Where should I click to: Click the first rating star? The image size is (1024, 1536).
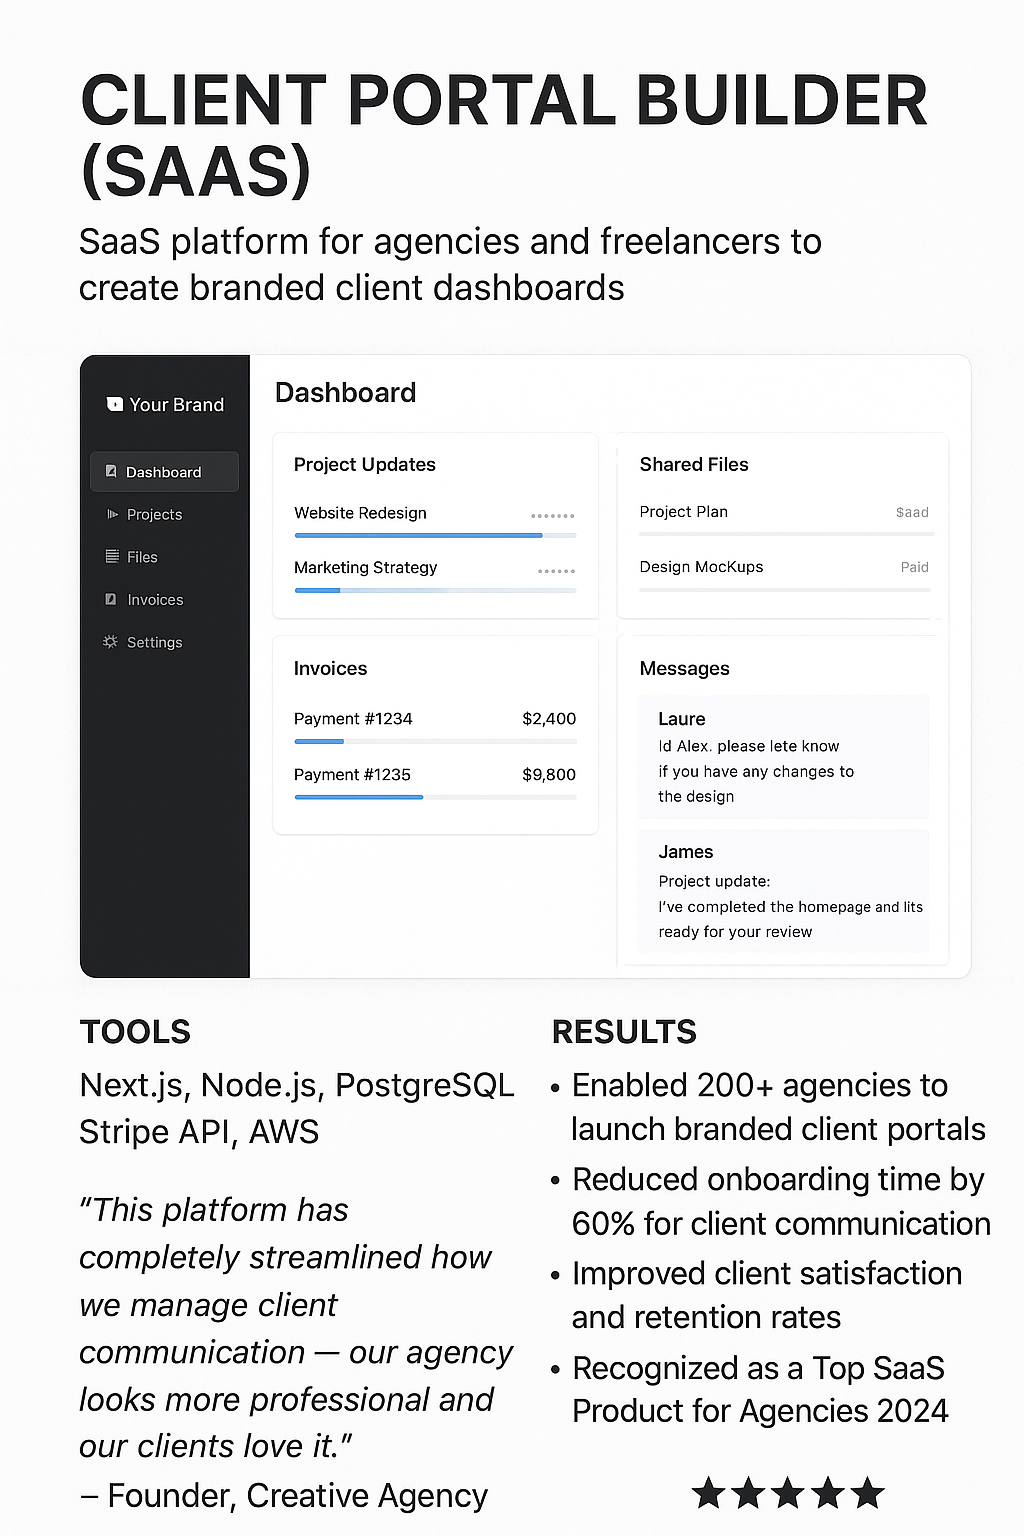pos(709,1493)
